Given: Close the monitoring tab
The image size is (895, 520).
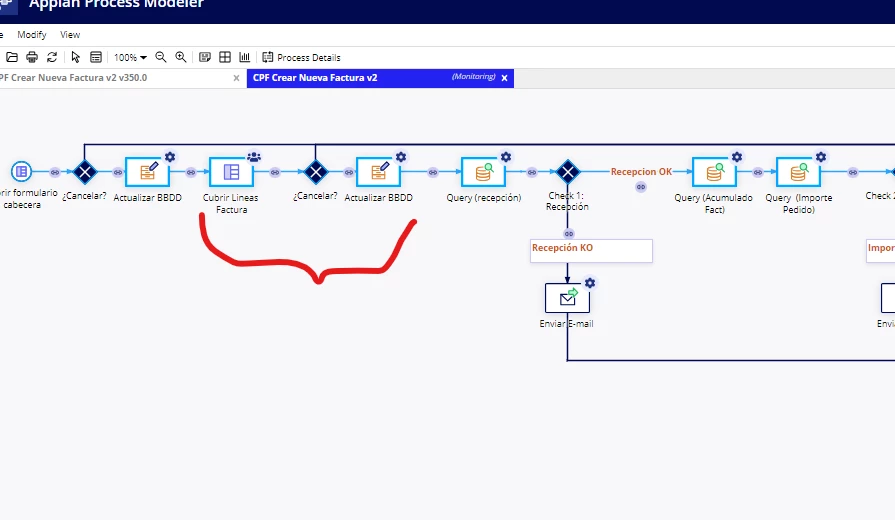Looking at the screenshot, I should [505, 78].
